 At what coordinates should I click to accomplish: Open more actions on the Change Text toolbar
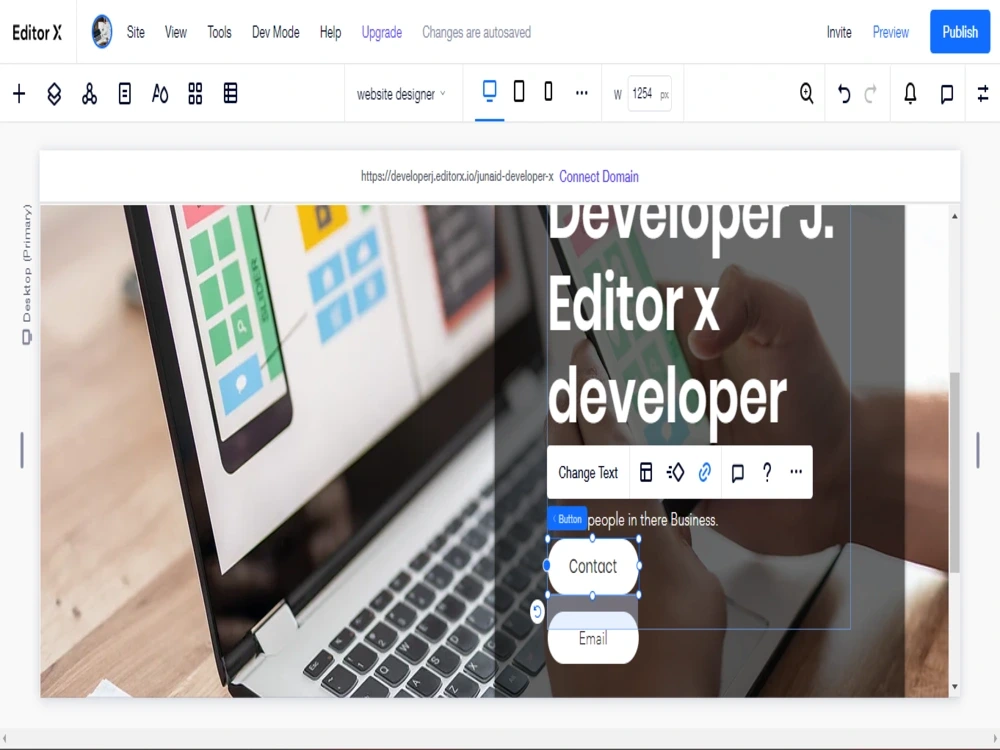[795, 472]
